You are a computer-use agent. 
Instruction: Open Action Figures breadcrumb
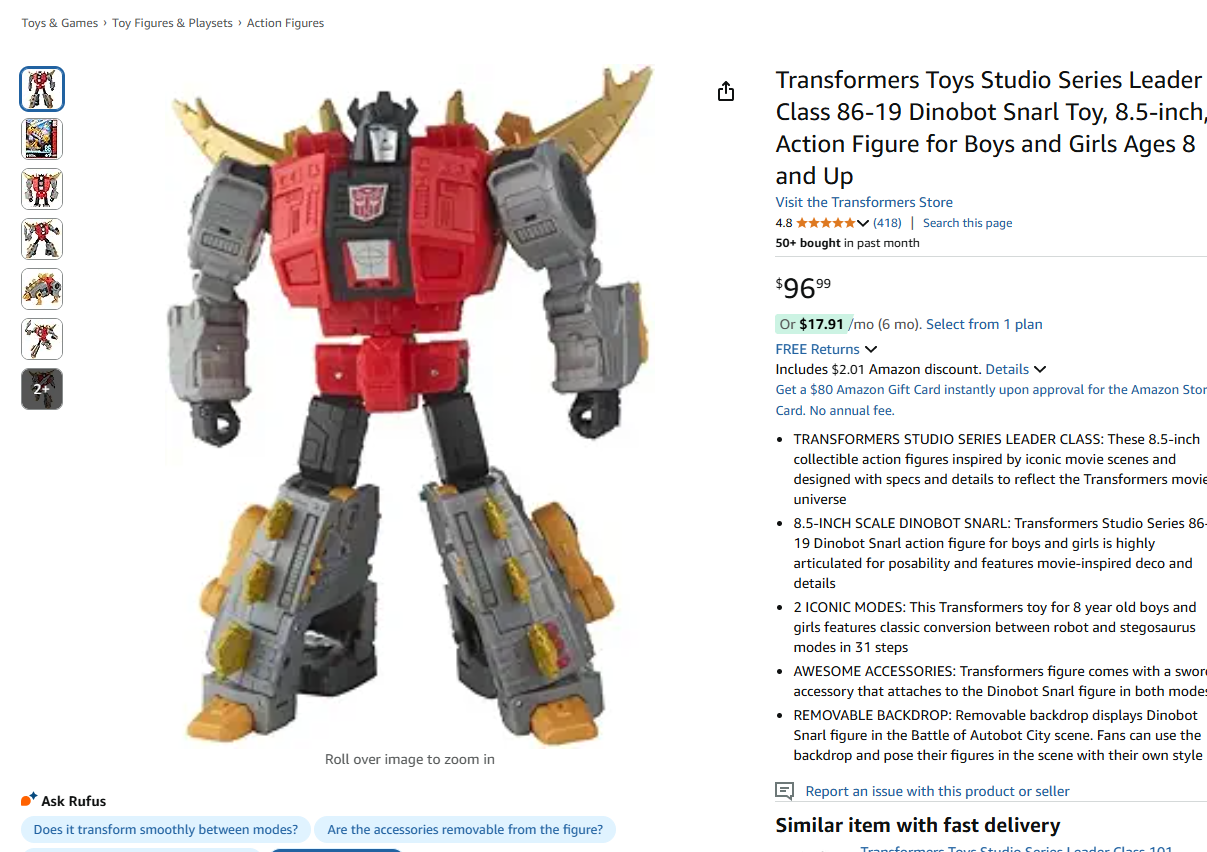pos(286,23)
